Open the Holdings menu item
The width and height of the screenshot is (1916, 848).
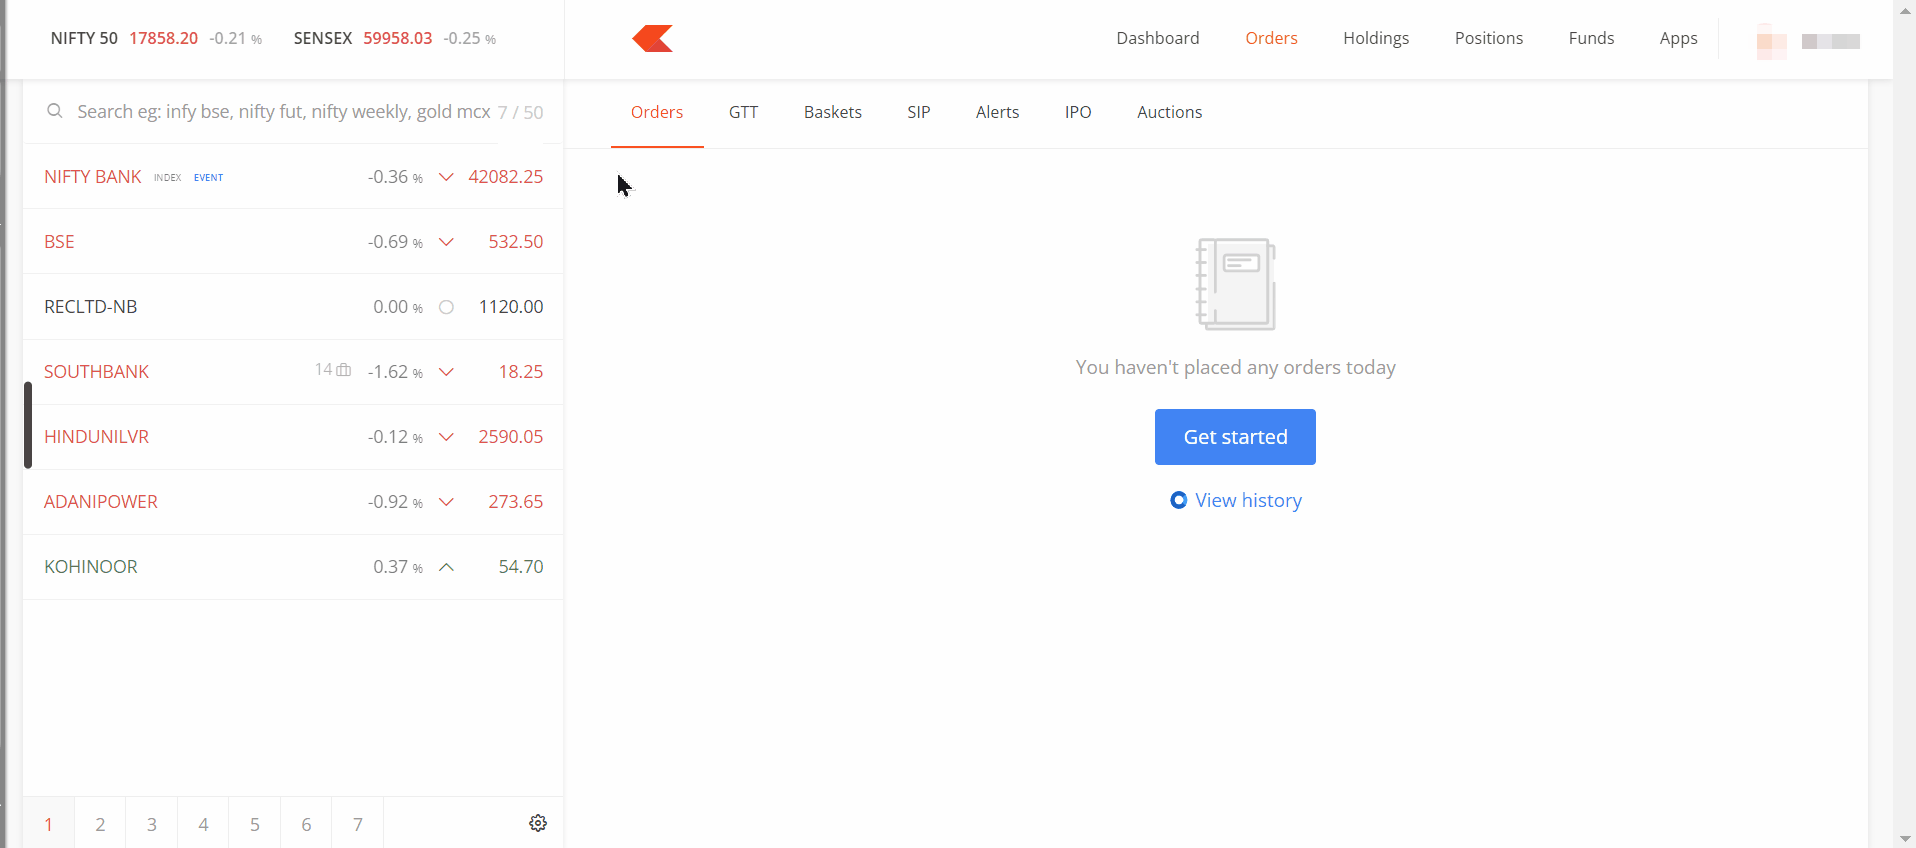1375,38
